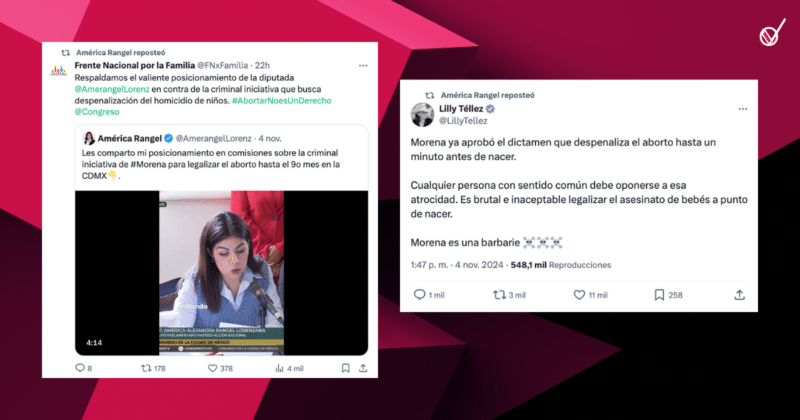Play the América Rangel video thumbnail
The width and height of the screenshot is (800, 420).
(x=221, y=273)
